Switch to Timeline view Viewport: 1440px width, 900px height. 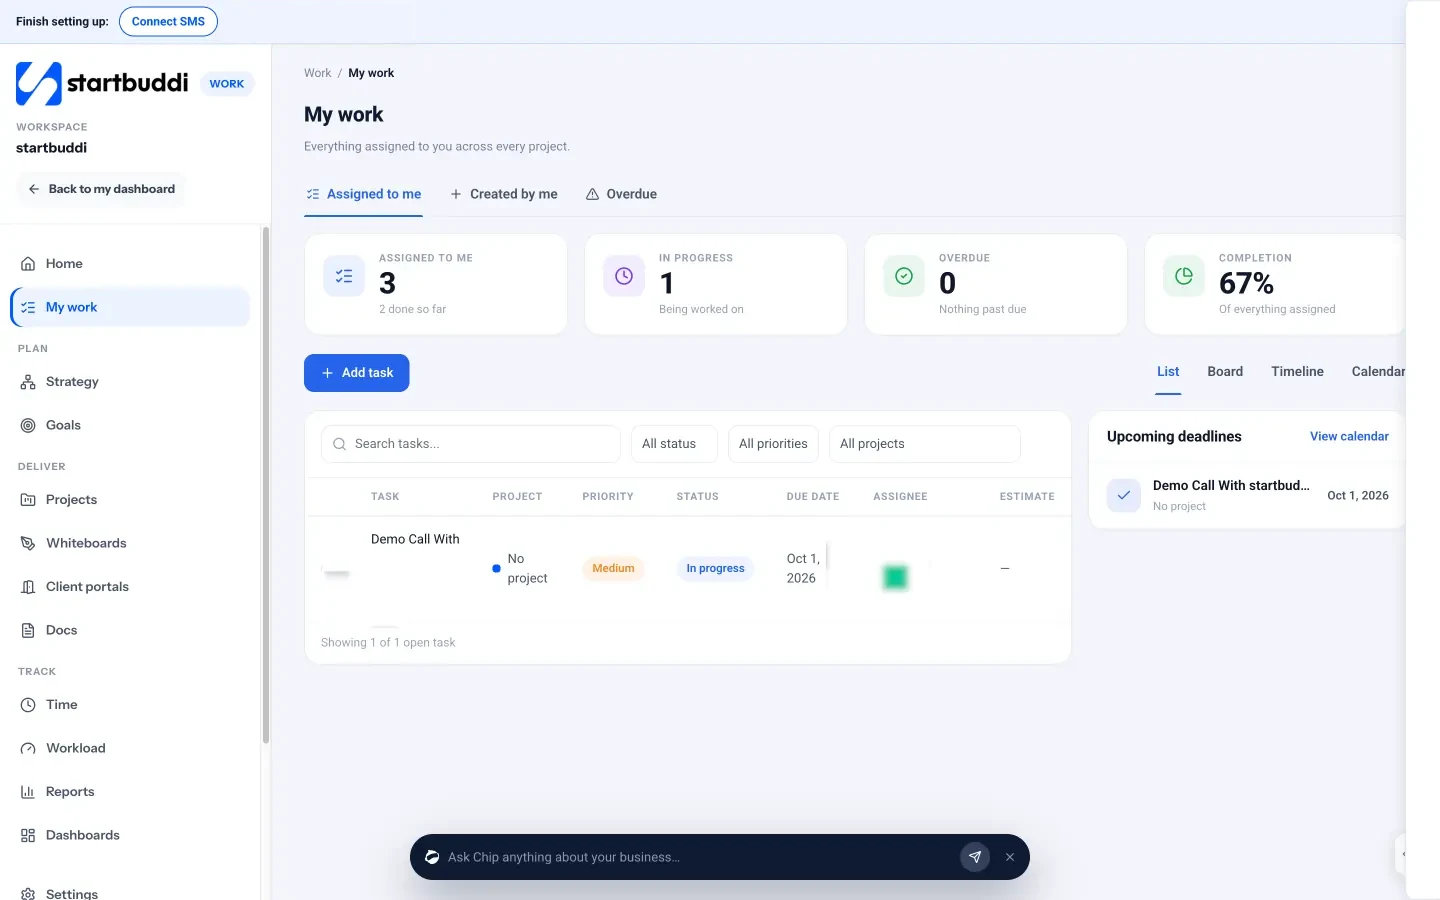coord(1297,372)
